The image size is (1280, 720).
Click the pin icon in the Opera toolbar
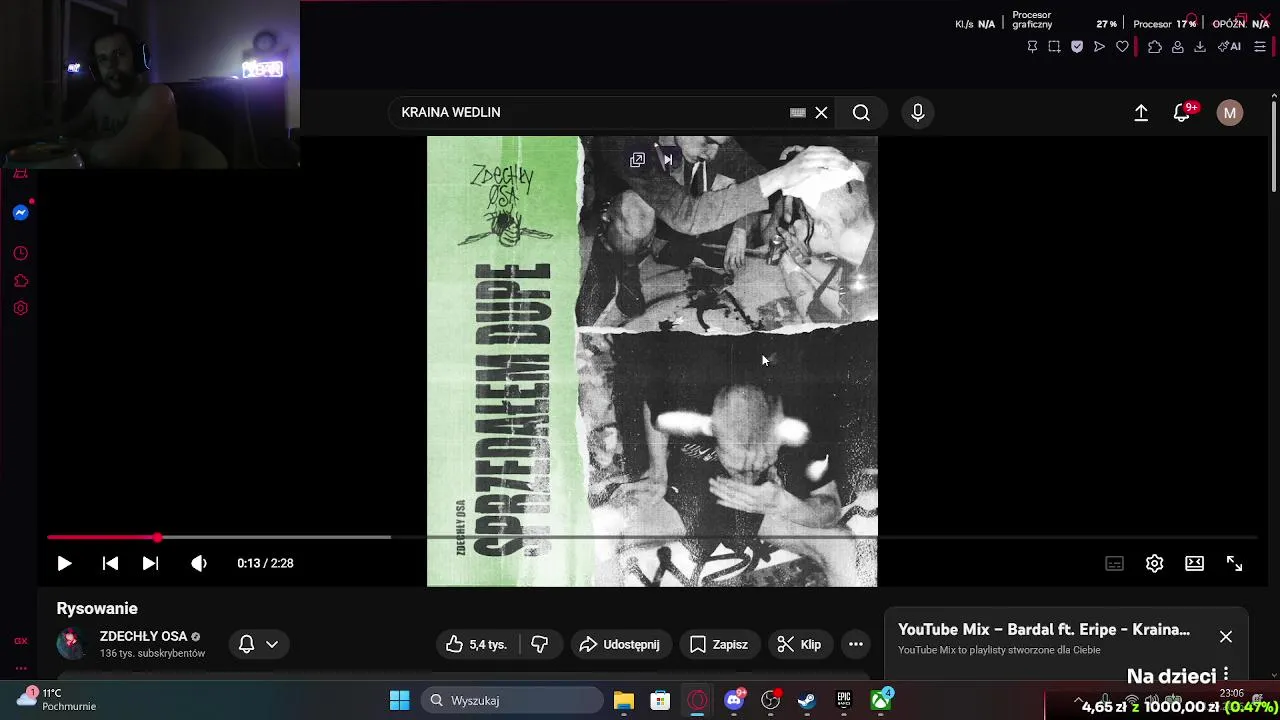point(1032,47)
